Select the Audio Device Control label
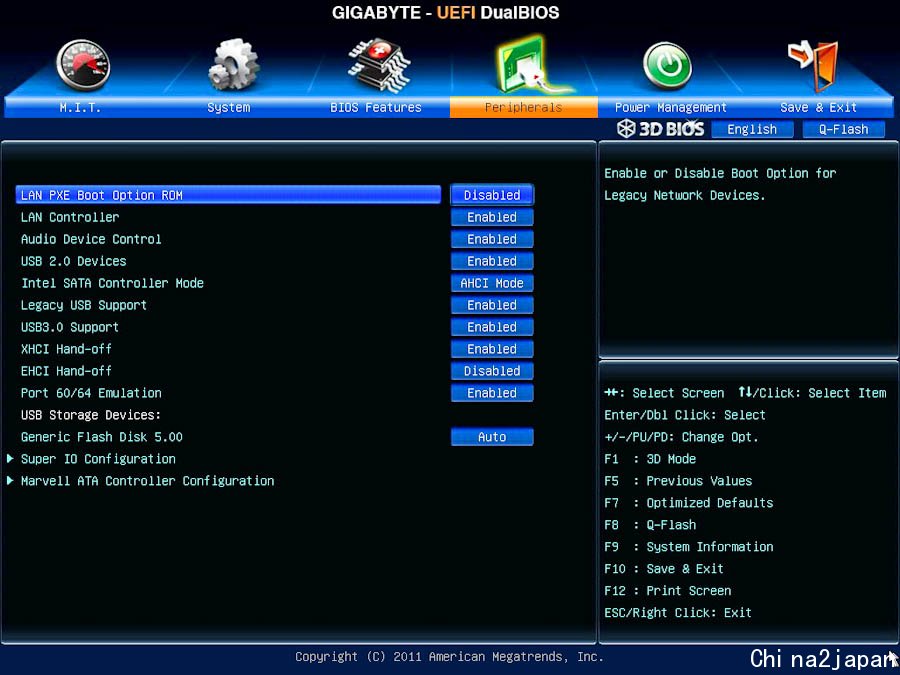900x675 pixels. tap(91, 239)
